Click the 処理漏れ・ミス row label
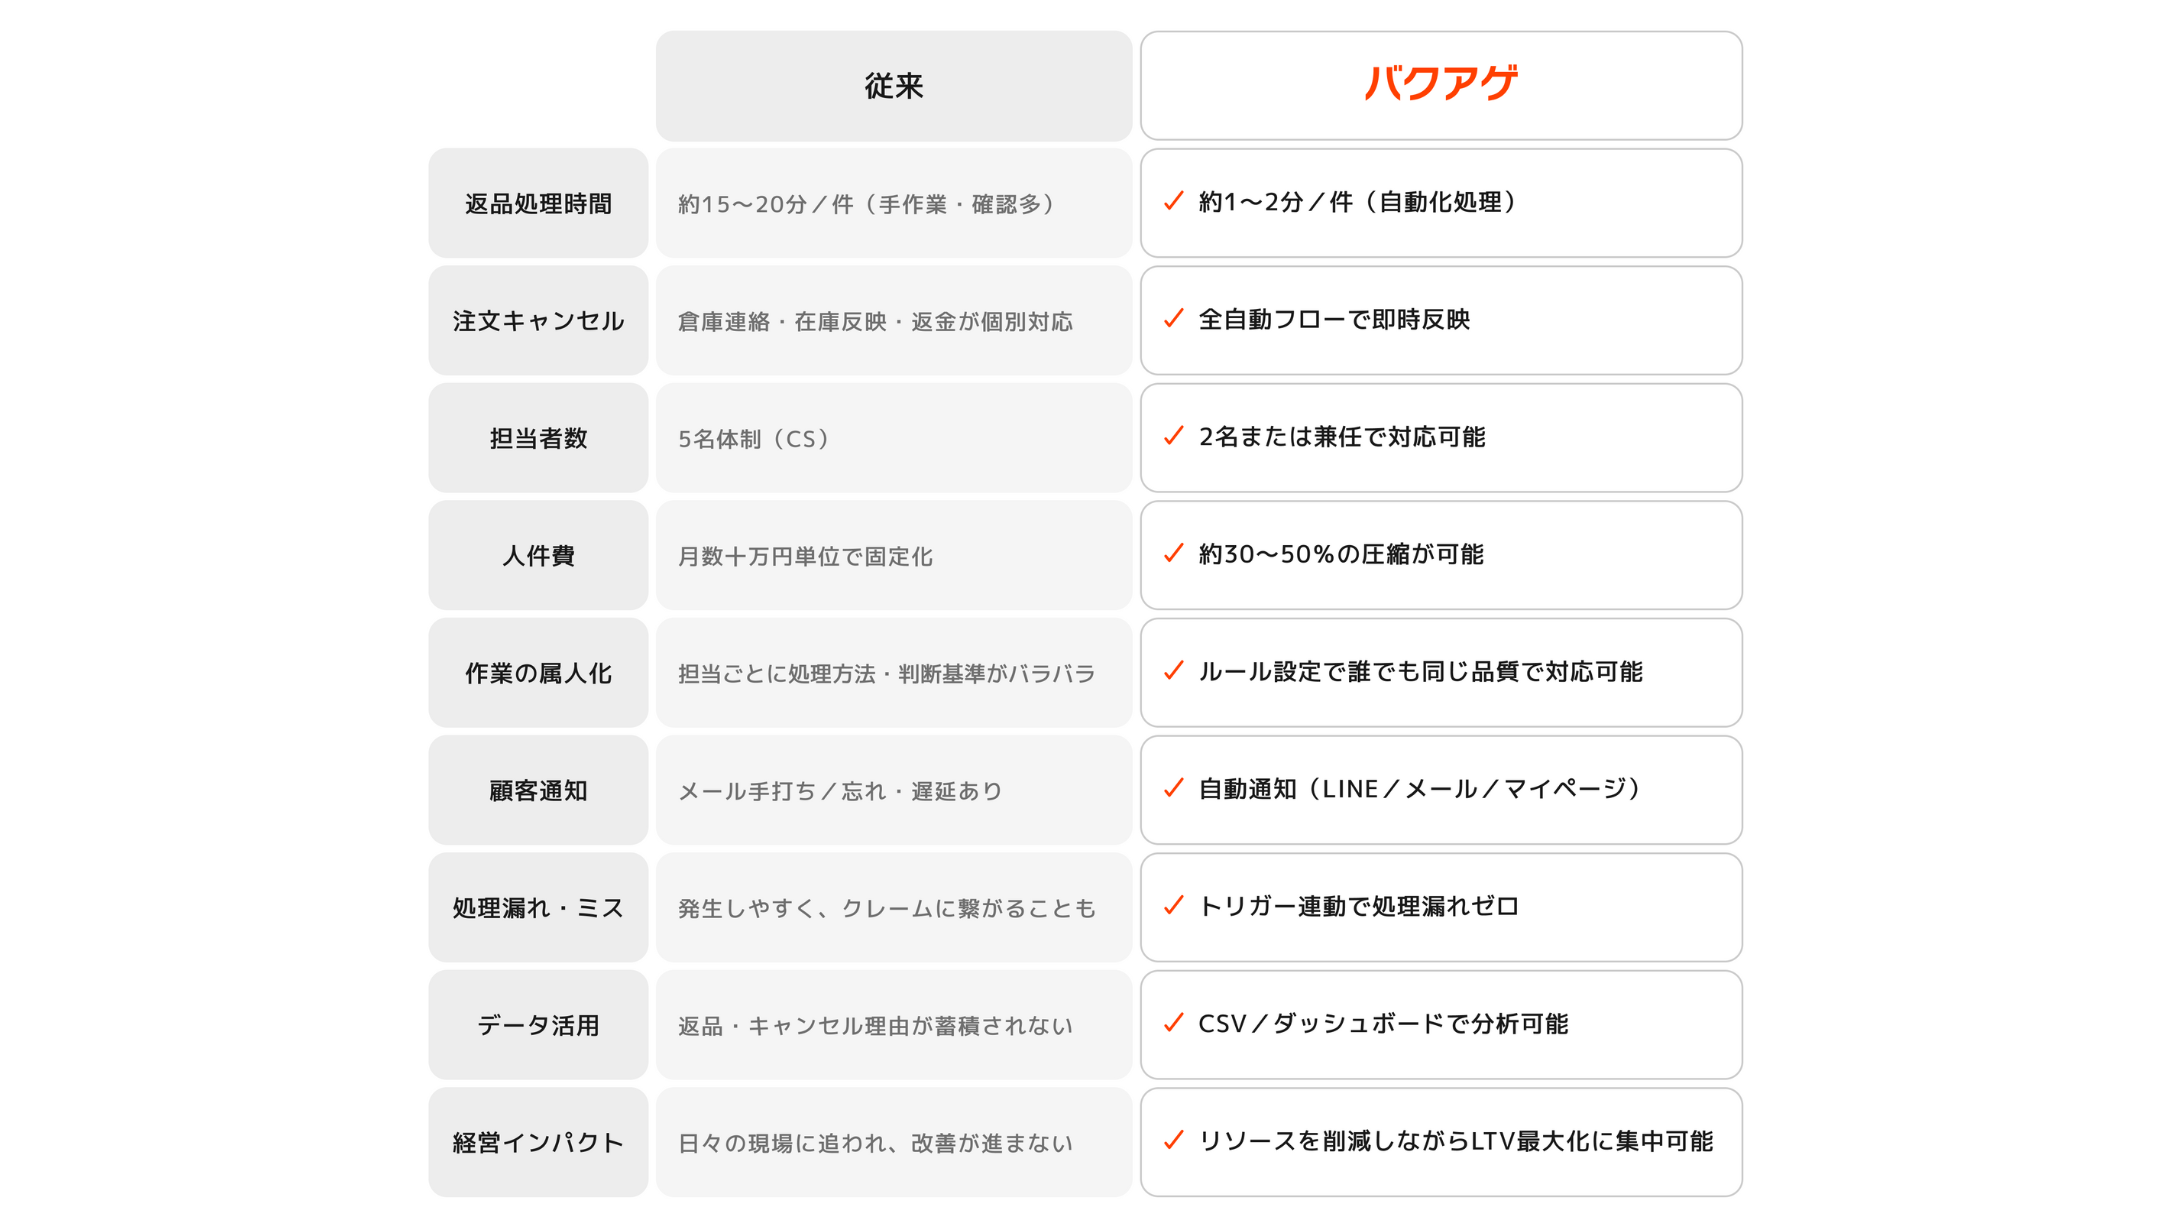Screen dimensions: 2160x1215 tap(538, 908)
